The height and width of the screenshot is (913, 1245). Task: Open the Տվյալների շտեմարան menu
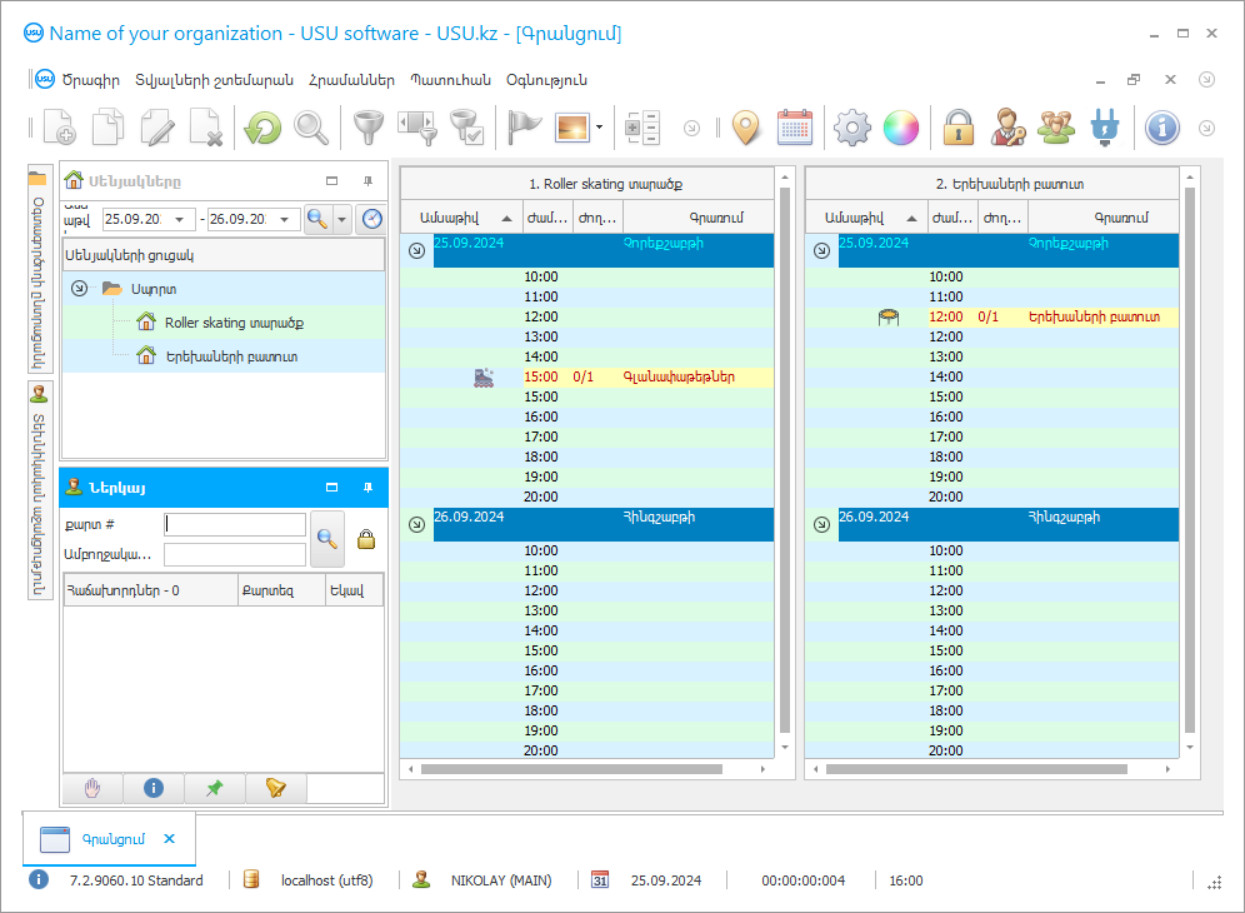[x=214, y=80]
